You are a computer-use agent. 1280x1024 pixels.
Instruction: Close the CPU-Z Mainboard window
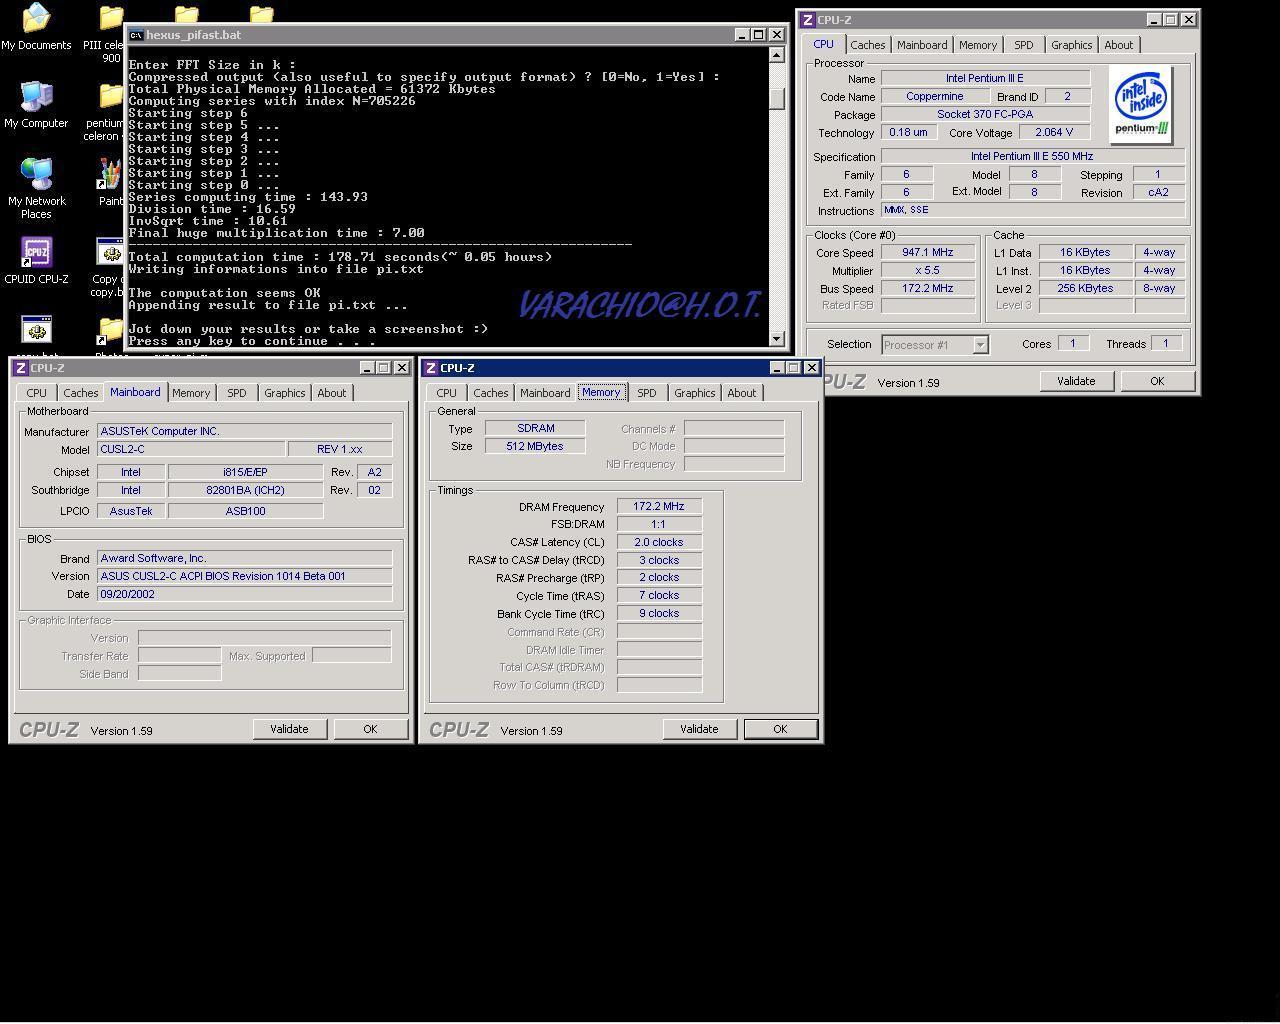pyautogui.click(x=401, y=368)
